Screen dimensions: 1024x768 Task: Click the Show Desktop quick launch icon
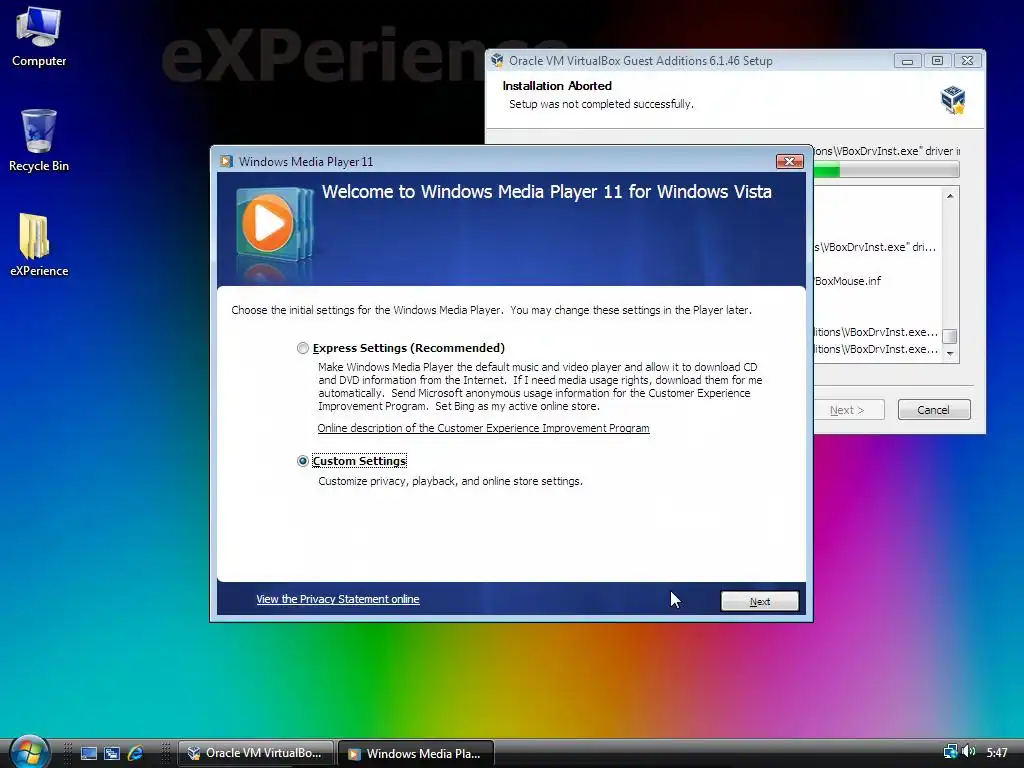coord(88,753)
